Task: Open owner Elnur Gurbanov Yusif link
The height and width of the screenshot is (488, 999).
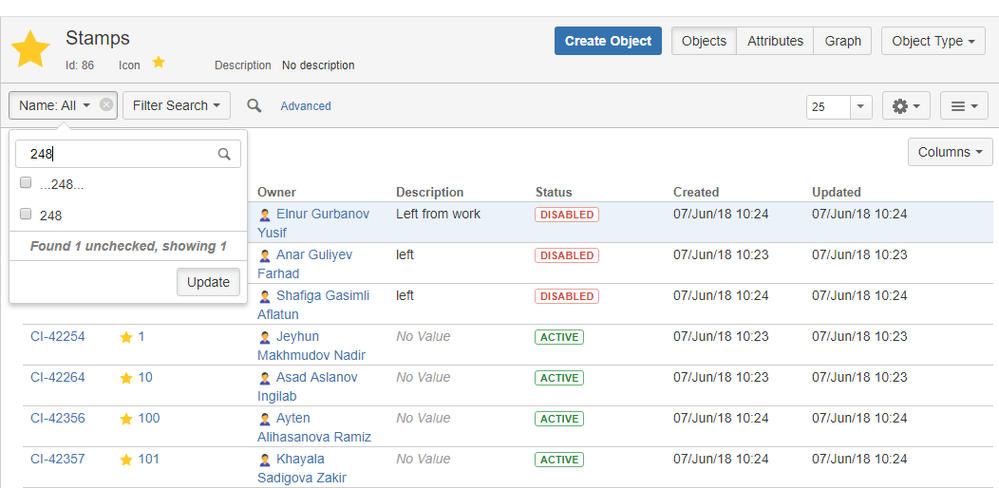Action: [x=313, y=223]
